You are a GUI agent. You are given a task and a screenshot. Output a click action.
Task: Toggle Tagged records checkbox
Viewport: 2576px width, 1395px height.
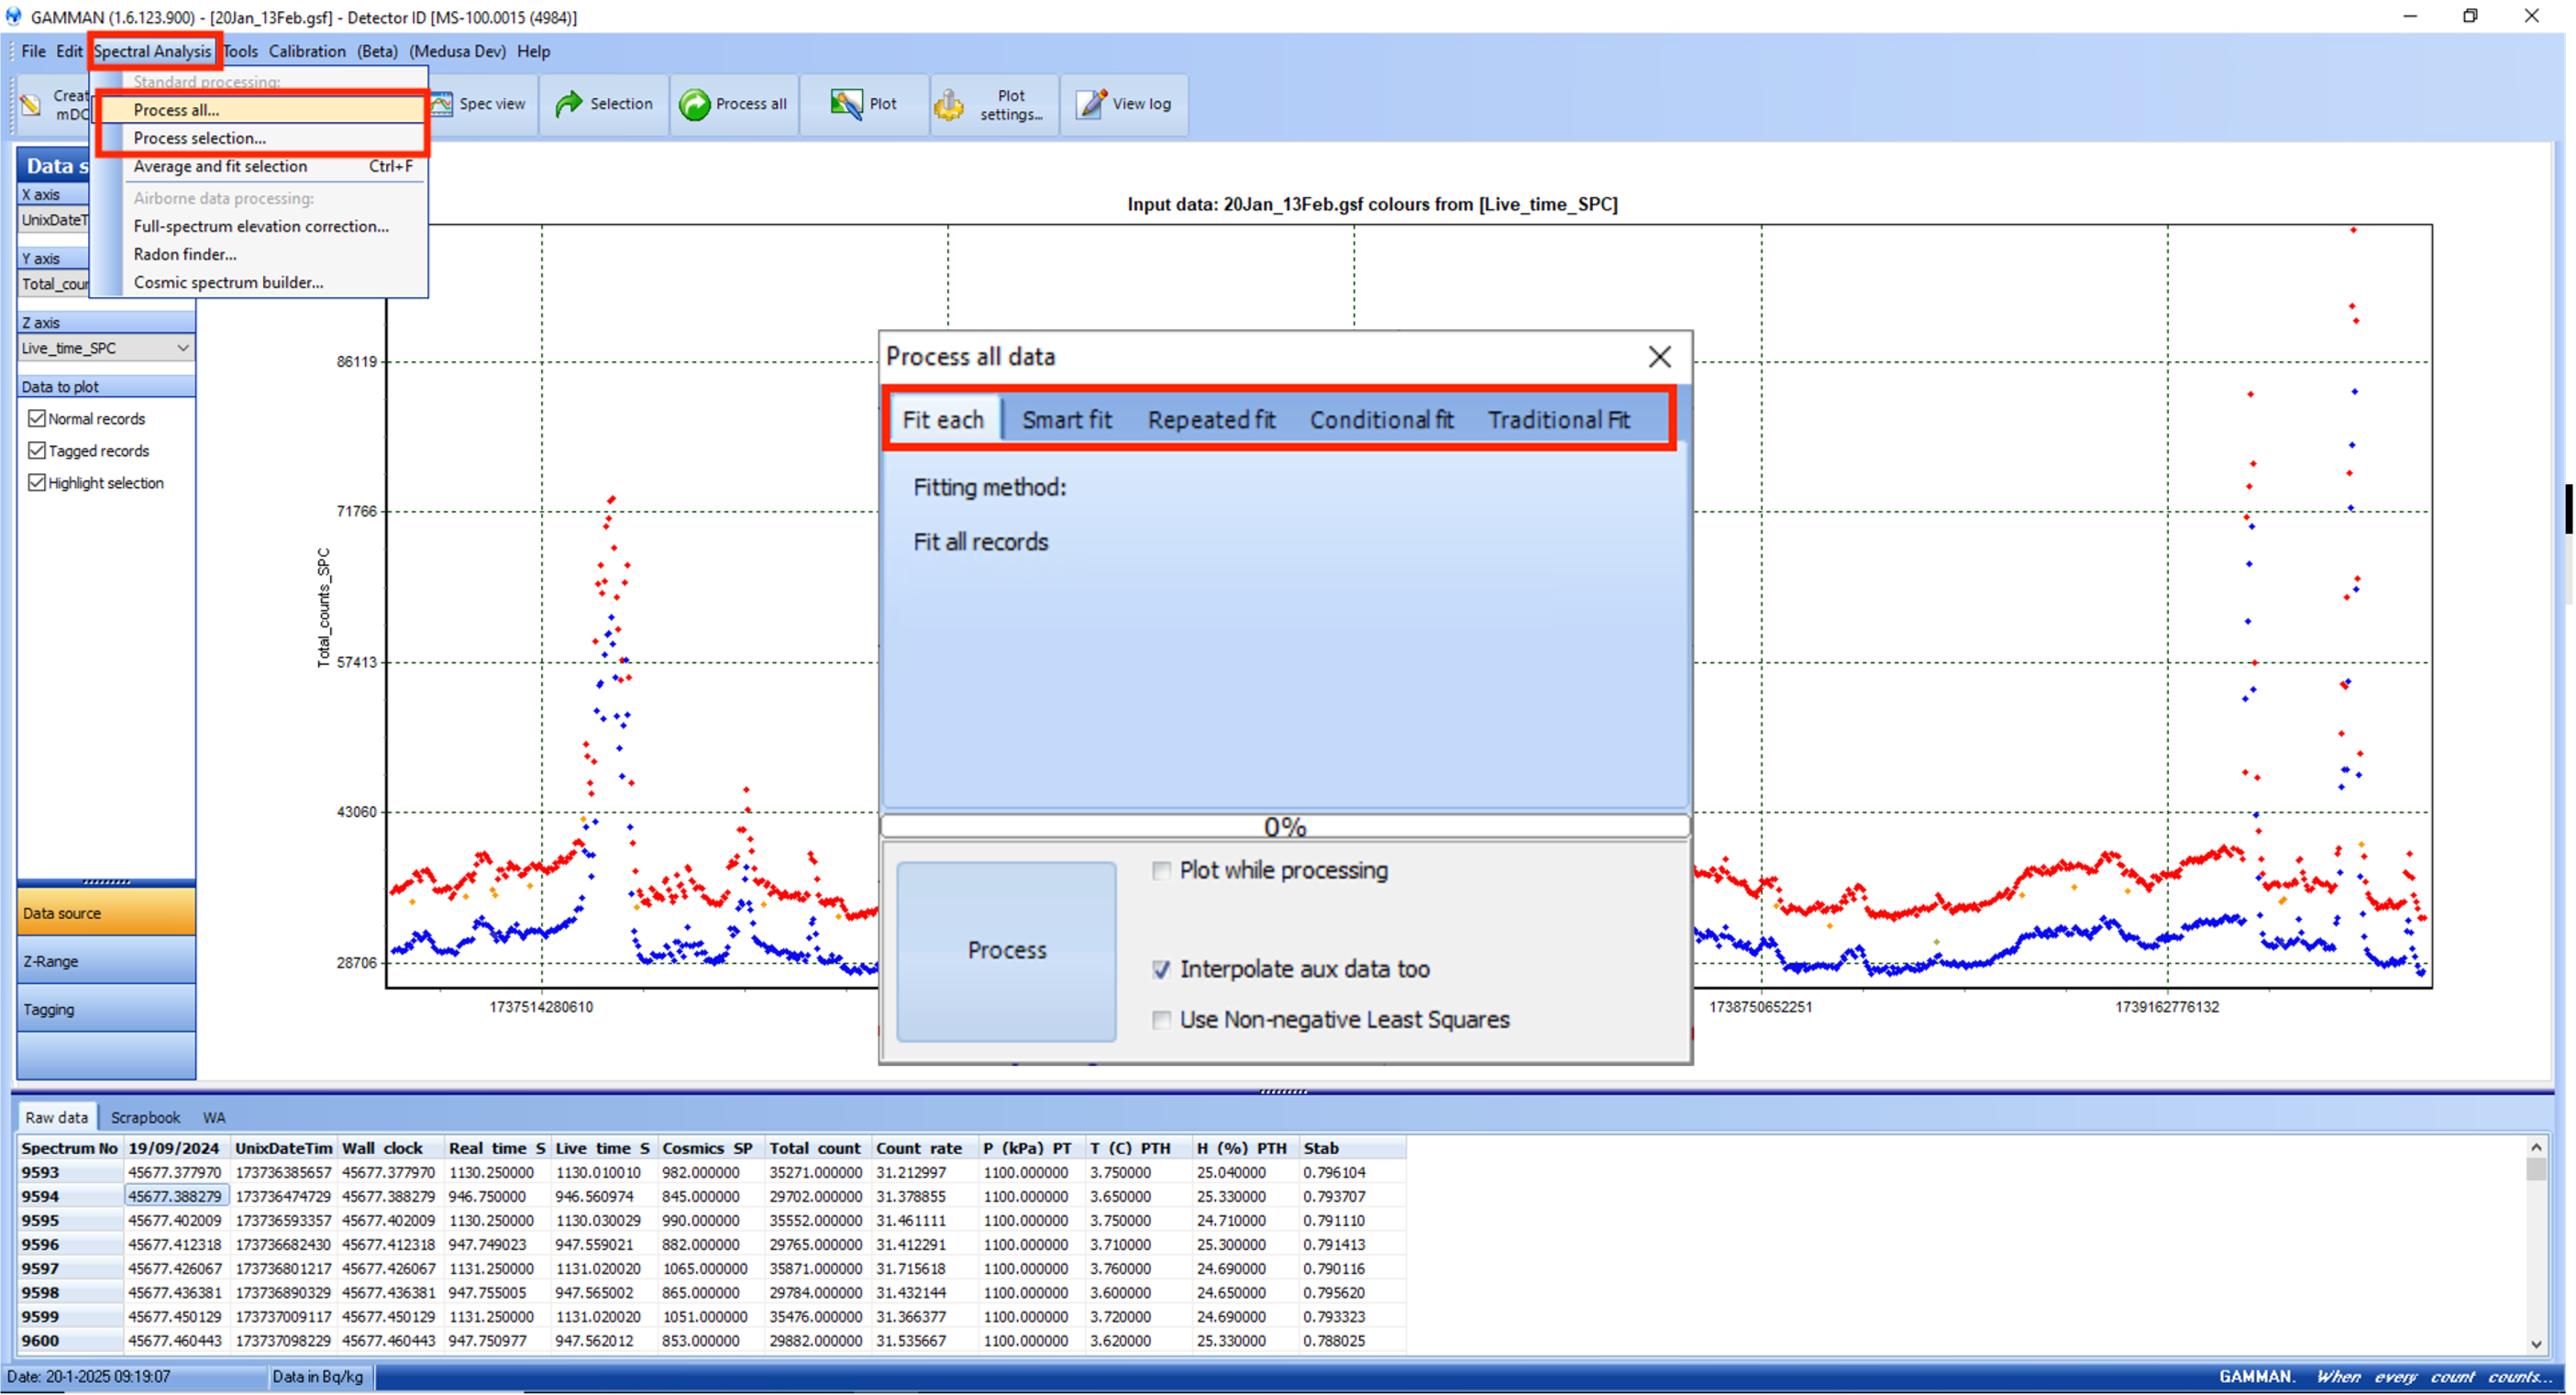point(37,451)
